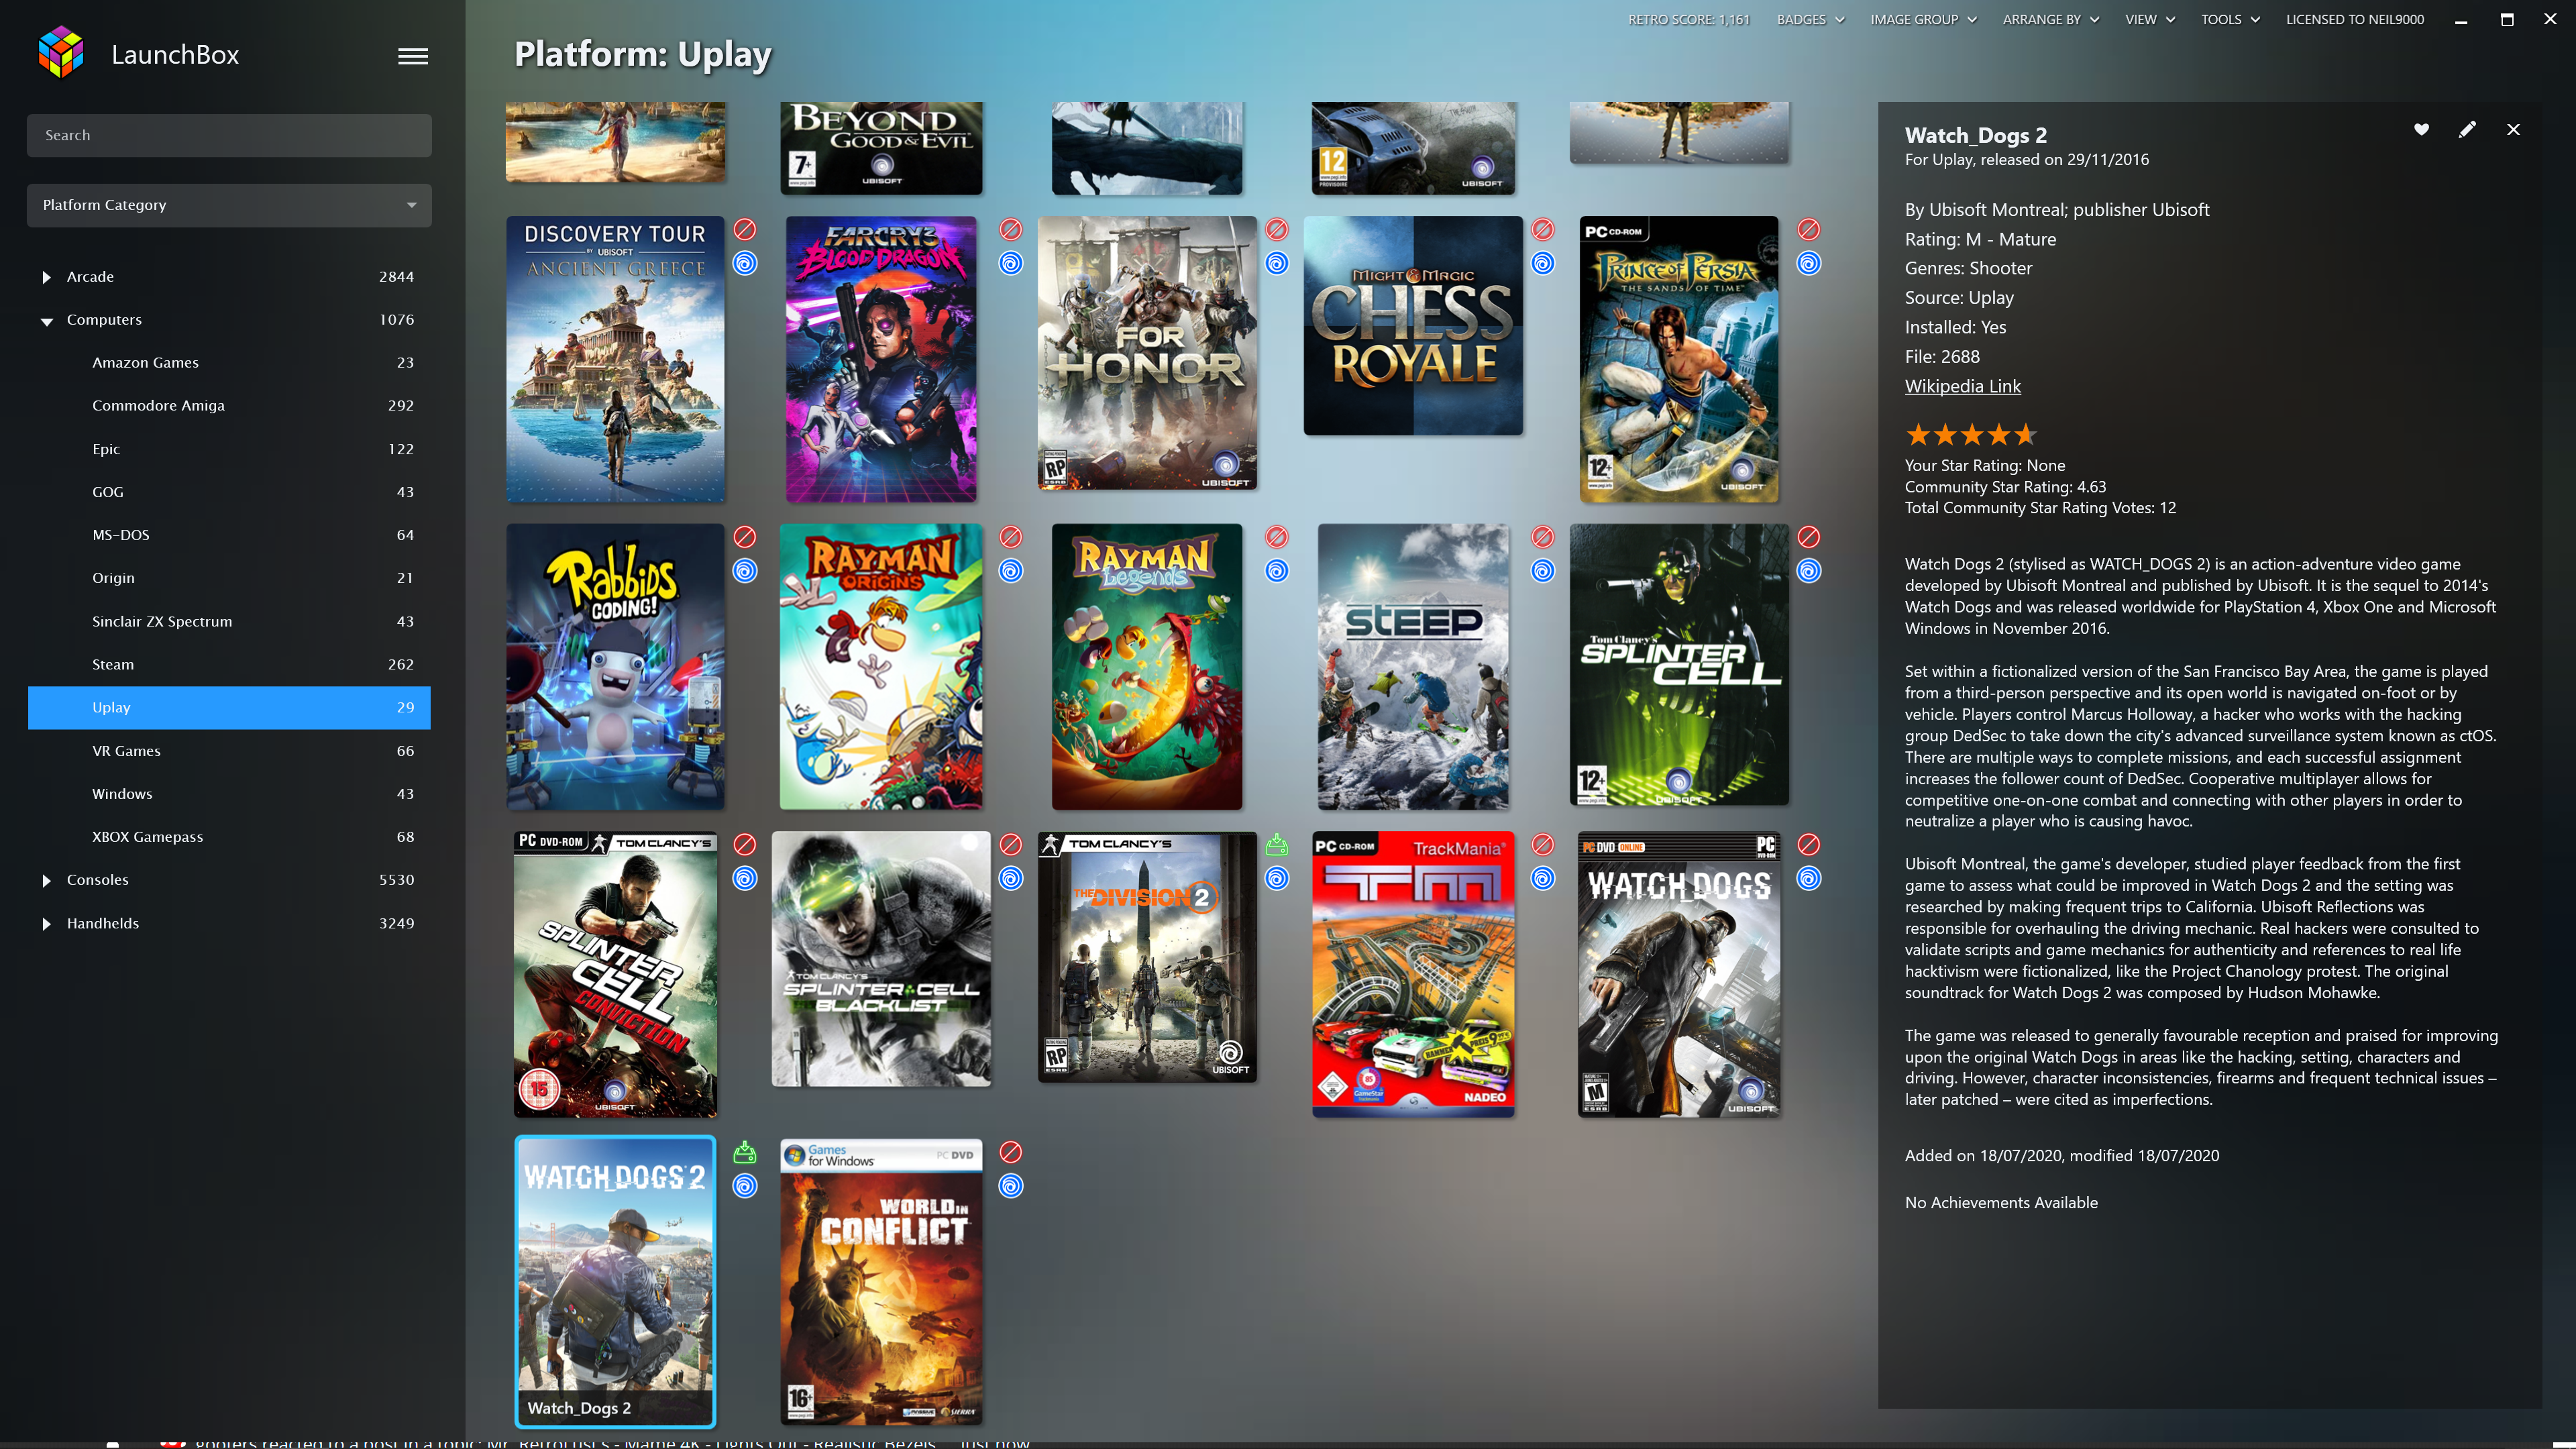Select the Might & Magic Chess Royale cover
Image resolution: width=2576 pixels, height=1449 pixels.
pos(1413,326)
